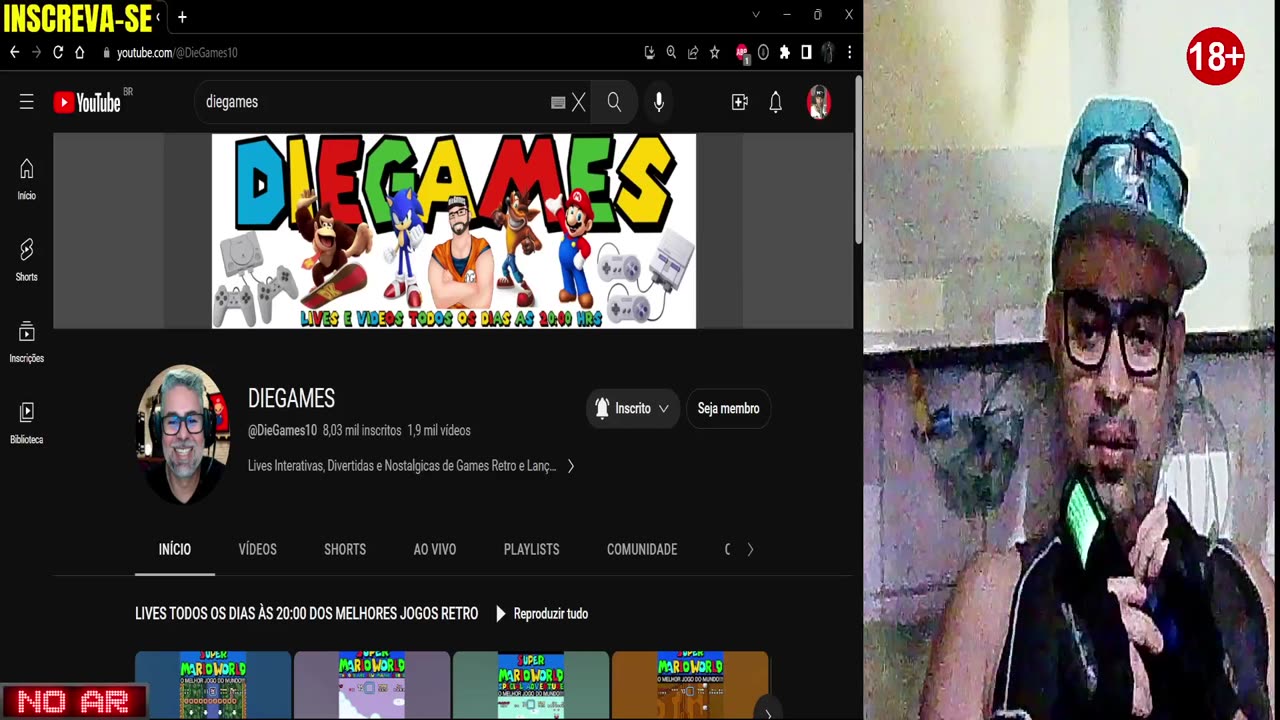
Task: Open the YouTube hamburger guide menu
Action: point(27,102)
